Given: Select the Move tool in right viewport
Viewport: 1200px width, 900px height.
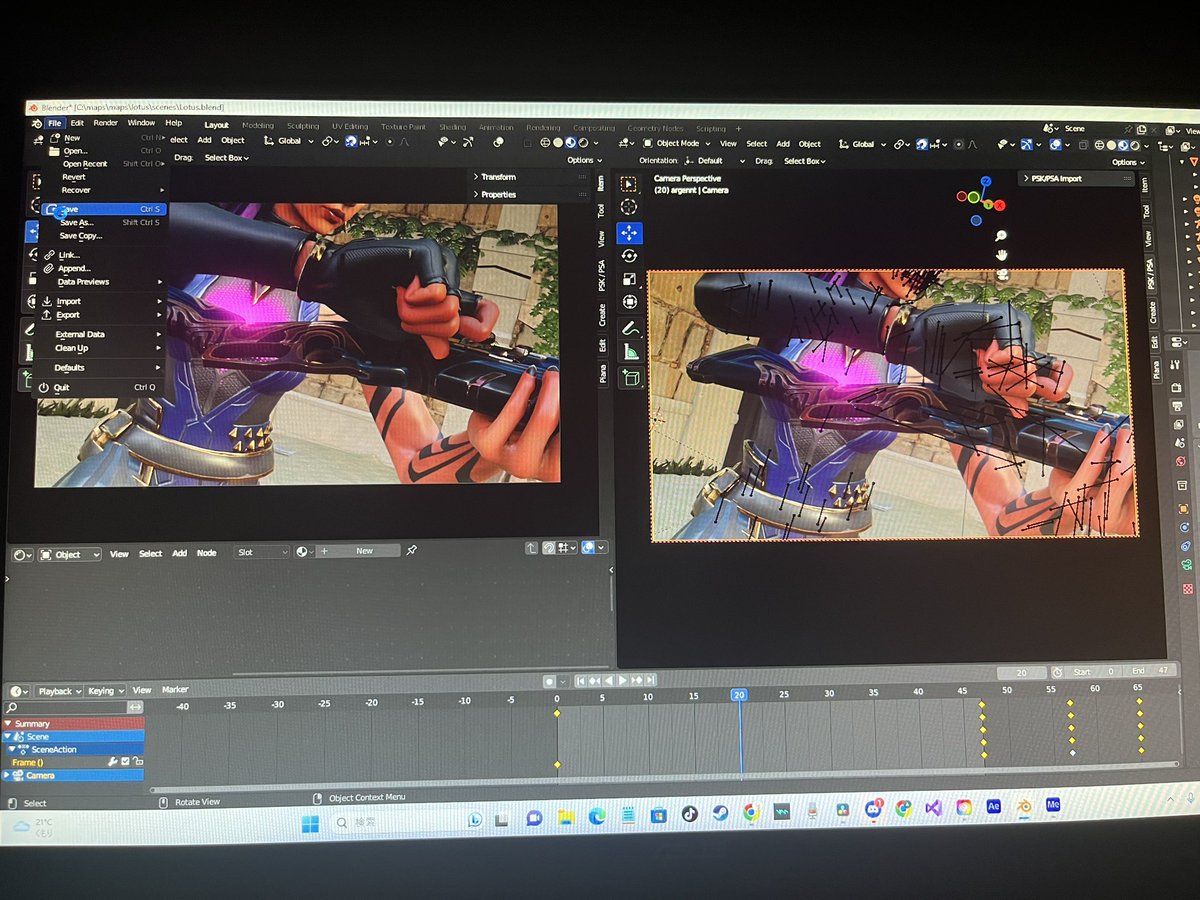Looking at the screenshot, I should point(629,232).
